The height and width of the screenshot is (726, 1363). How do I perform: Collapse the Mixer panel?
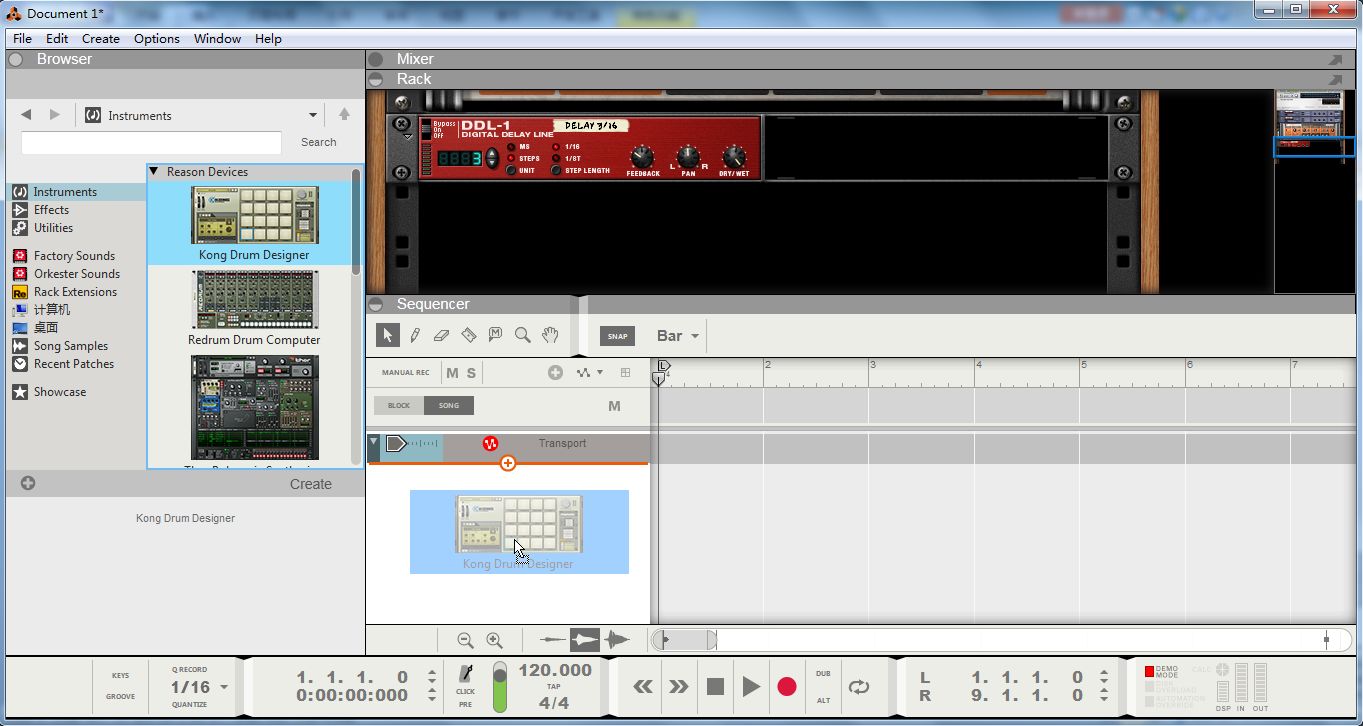click(376, 59)
